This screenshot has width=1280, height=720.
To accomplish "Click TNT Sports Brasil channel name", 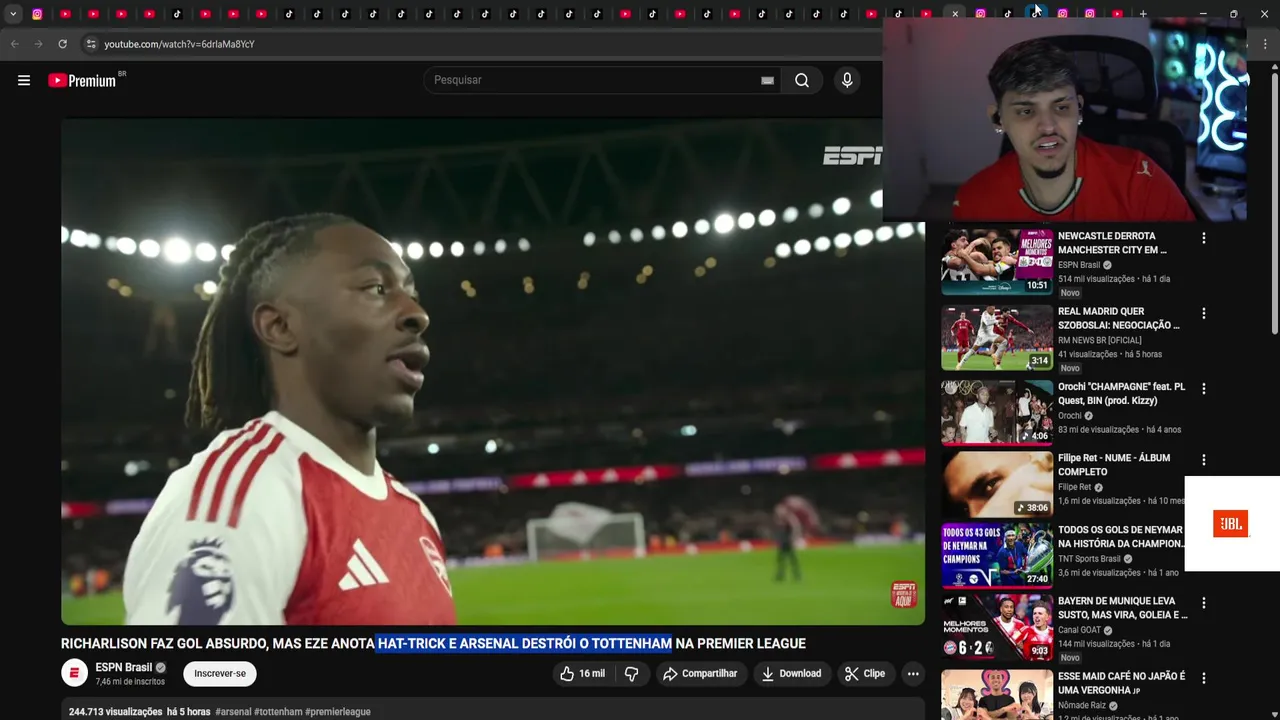I will click(1089, 559).
